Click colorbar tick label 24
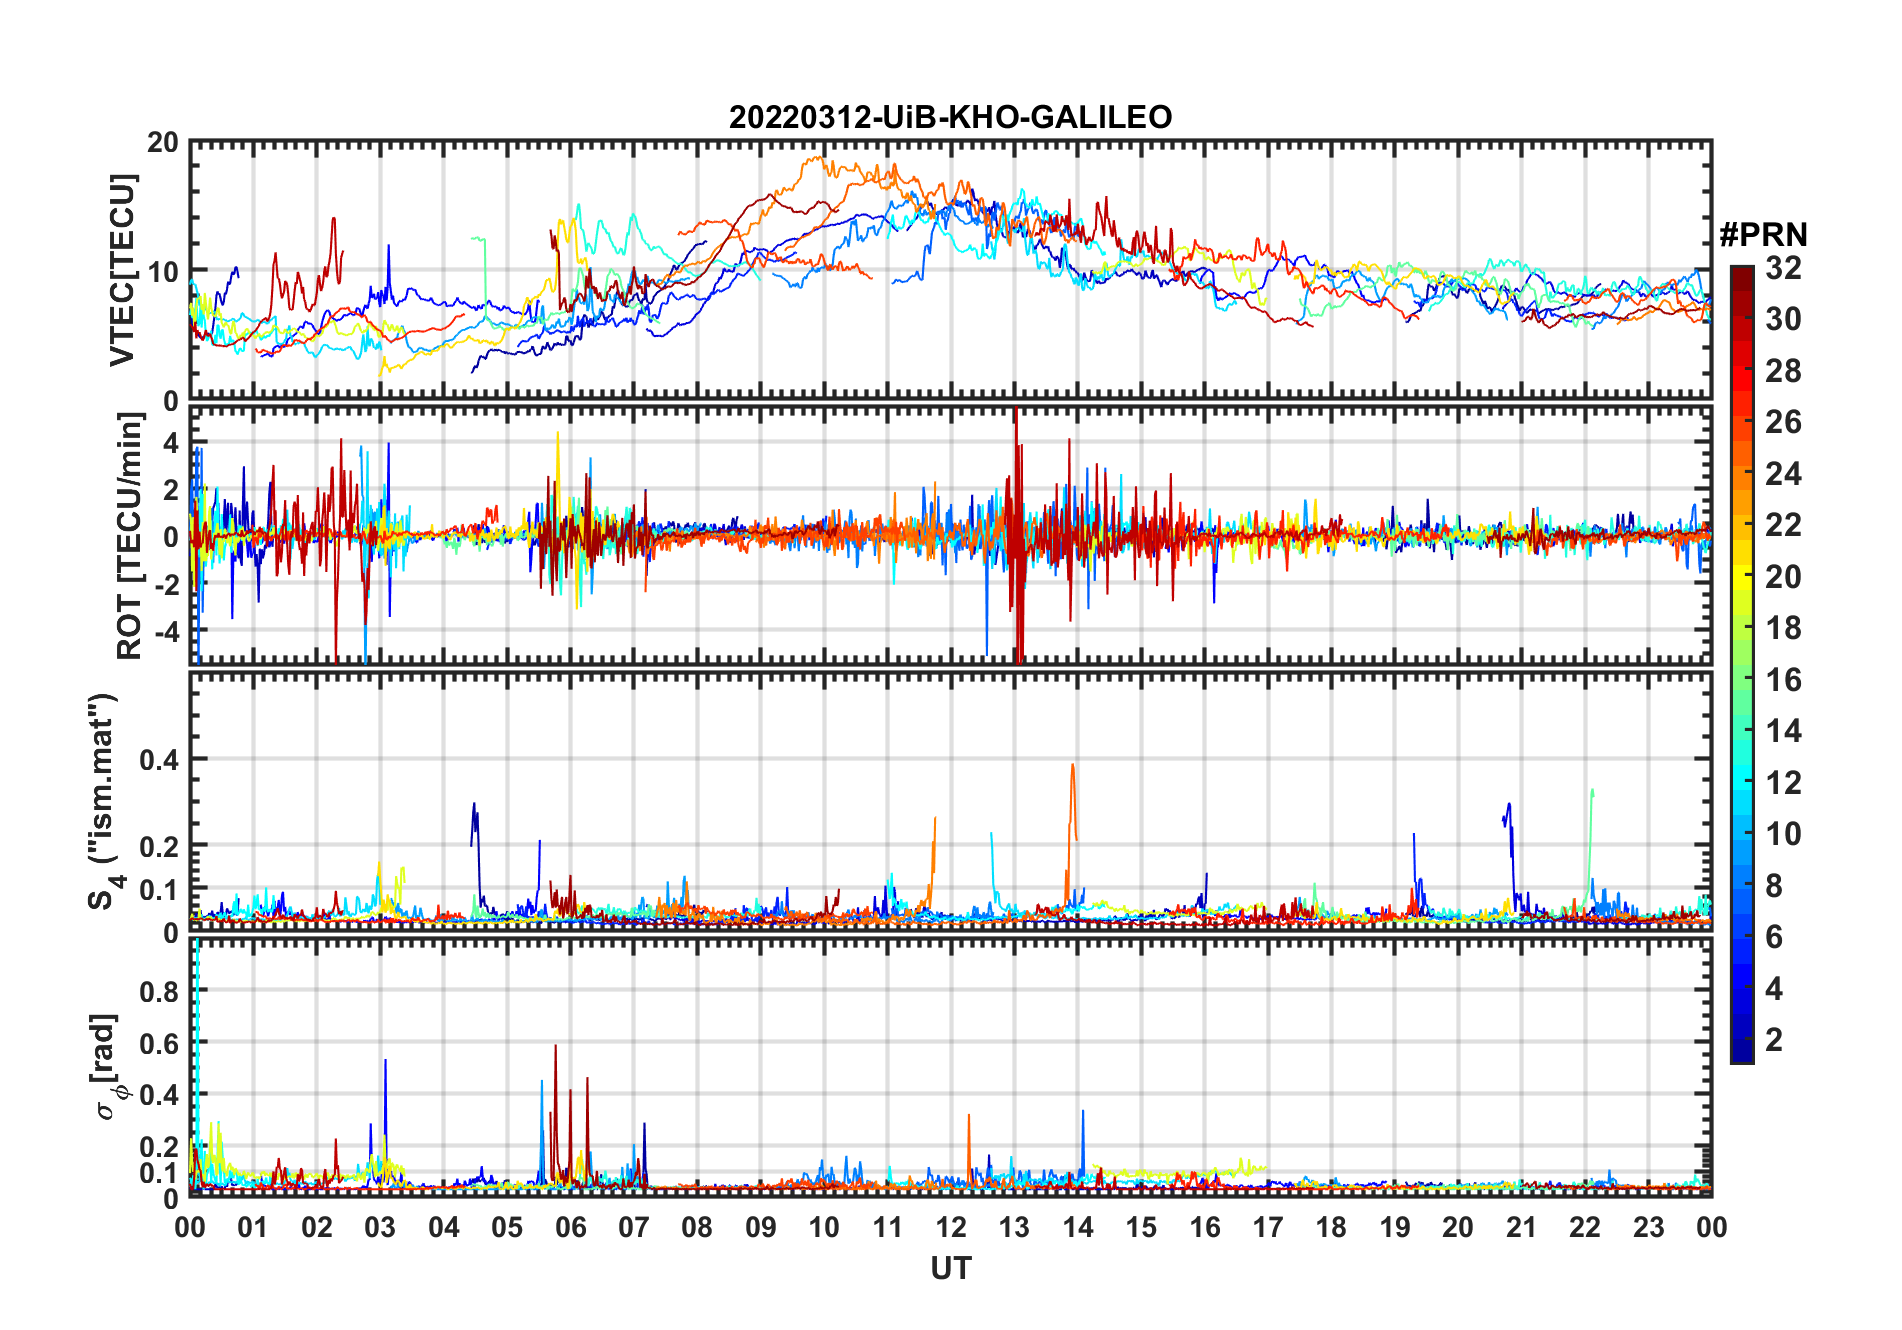 [x=1783, y=474]
